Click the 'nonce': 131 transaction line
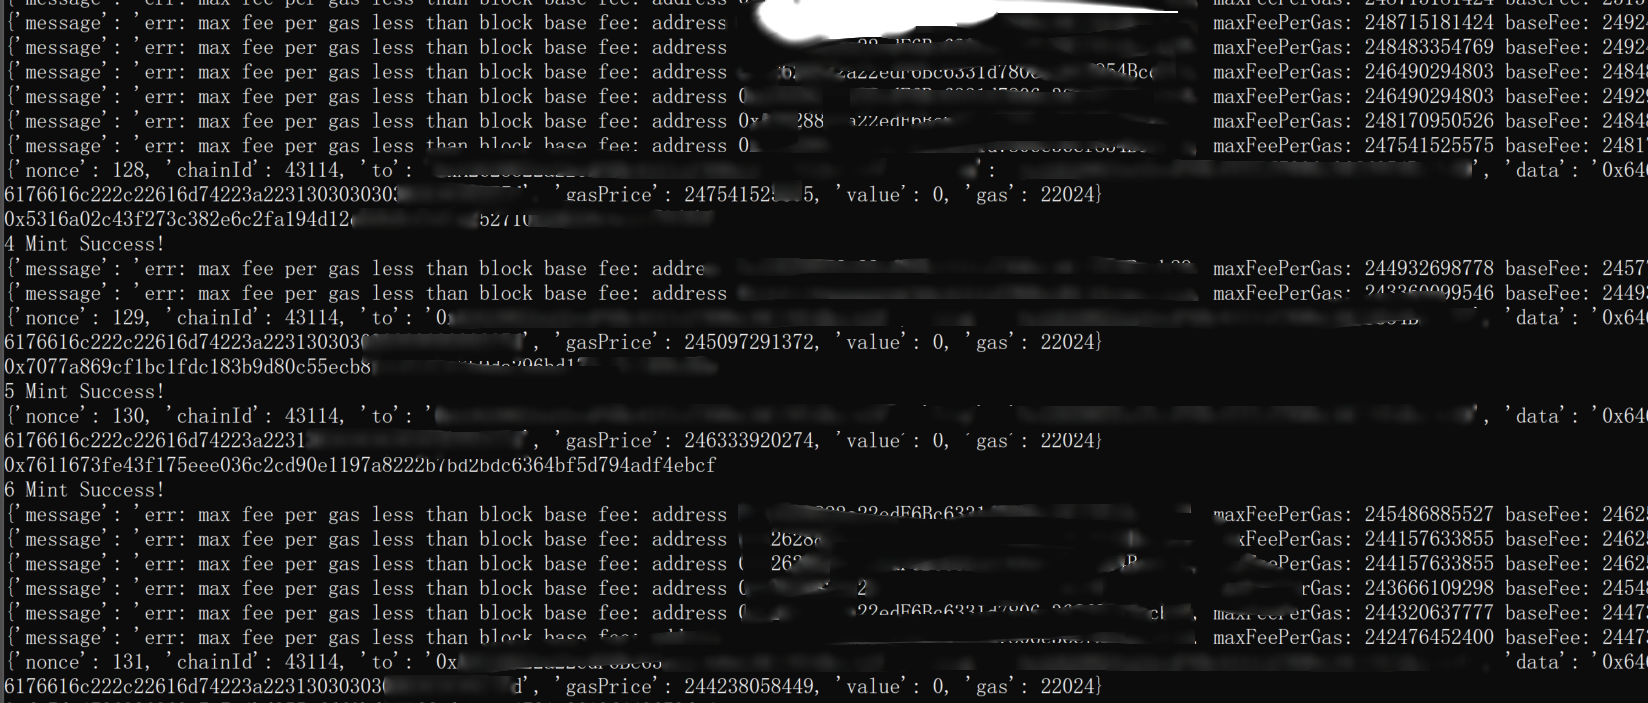1648x703 pixels. coord(826,662)
